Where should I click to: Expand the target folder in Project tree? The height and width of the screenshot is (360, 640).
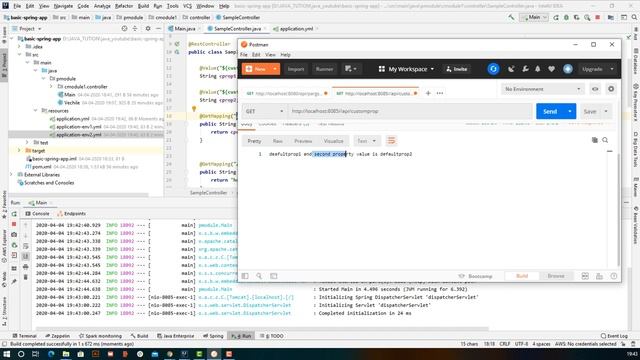pos(19,151)
